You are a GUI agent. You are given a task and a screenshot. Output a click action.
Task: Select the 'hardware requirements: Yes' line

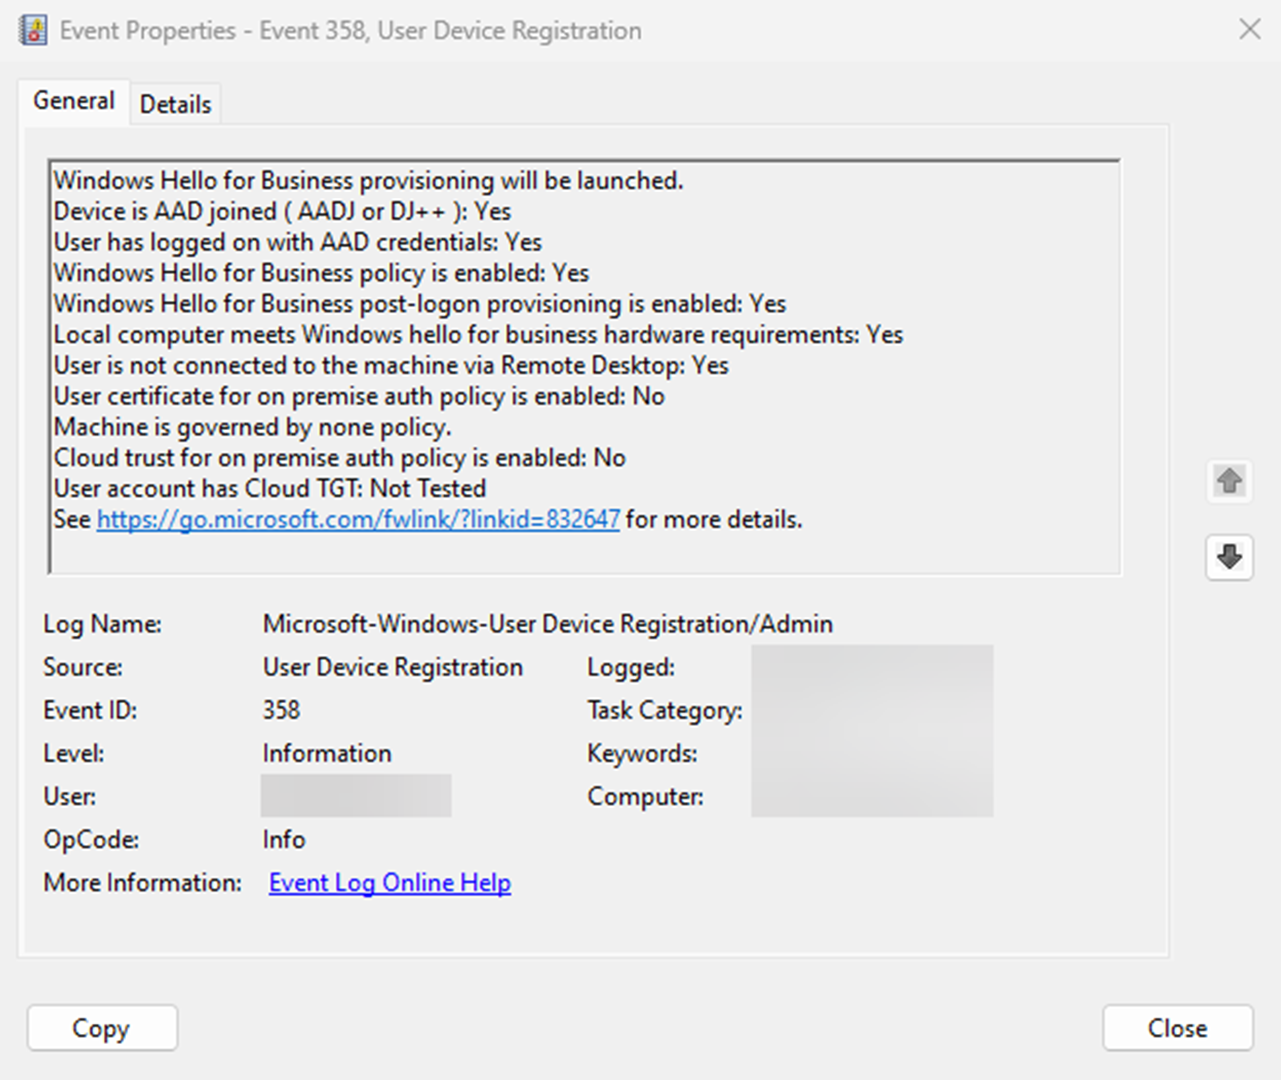(x=478, y=335)
